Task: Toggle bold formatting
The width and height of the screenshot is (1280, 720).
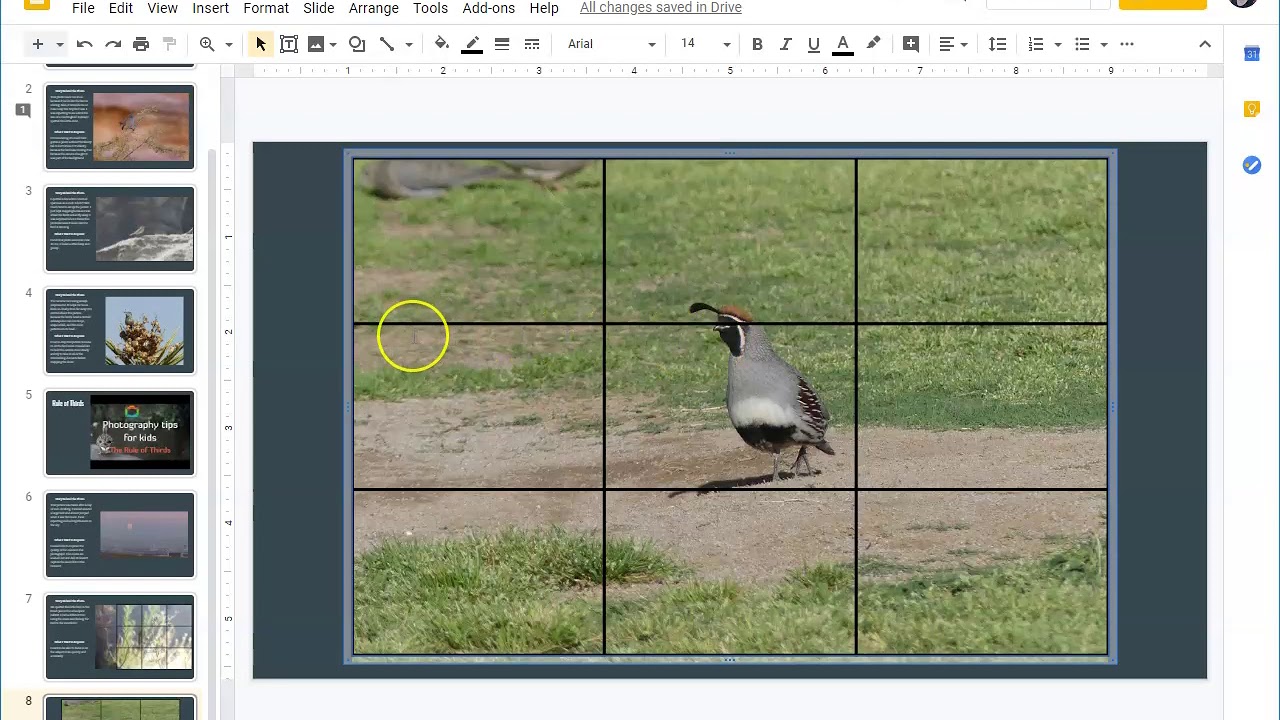Action: click(x=757, y=44)
